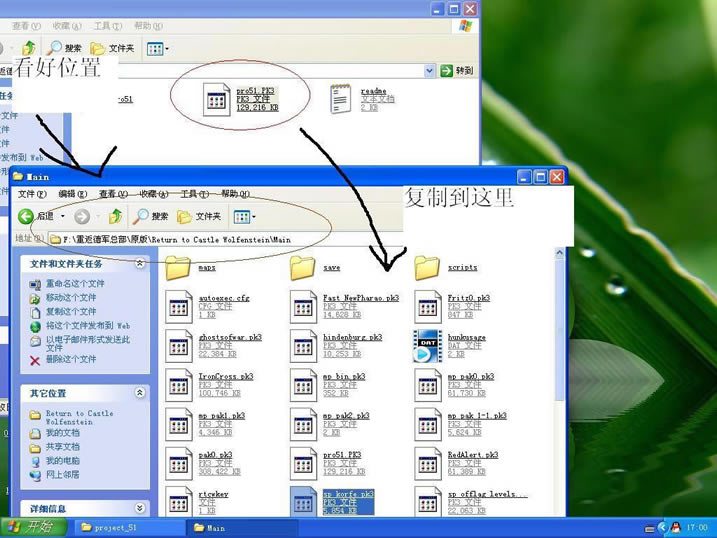This screenshot has width=717, height=538.
Task: Click the 开始 Start button
Action: (x=32, y=527)
